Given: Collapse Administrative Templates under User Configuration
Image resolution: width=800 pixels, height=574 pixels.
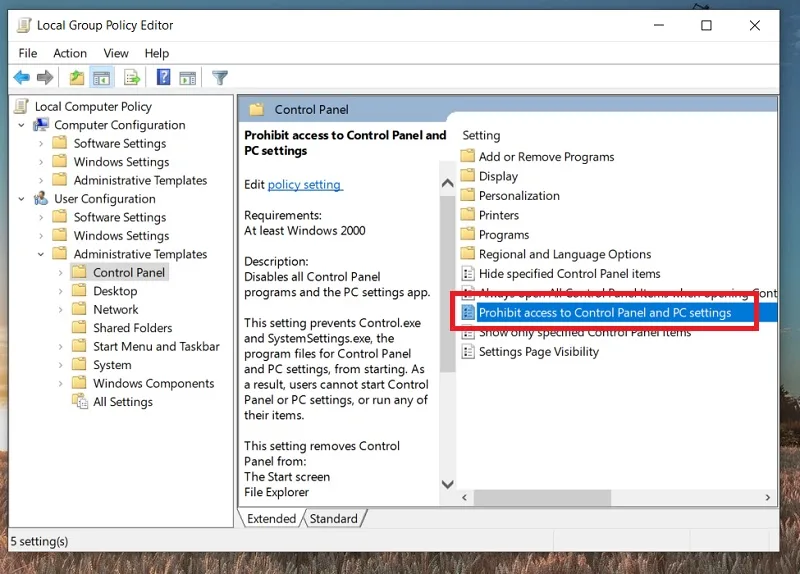Looking at the screenshot, I should (41, 254).
